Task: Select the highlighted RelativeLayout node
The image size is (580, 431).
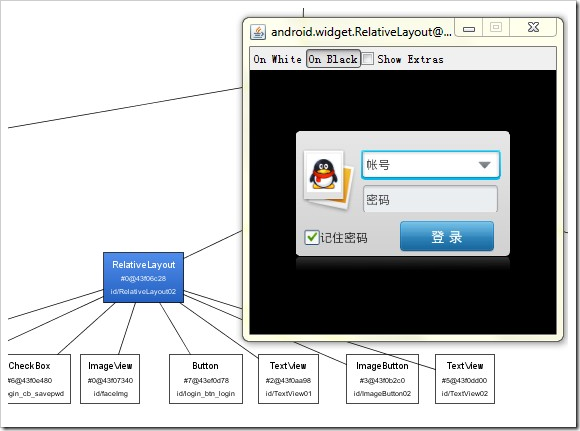Action: coord(144,277)
